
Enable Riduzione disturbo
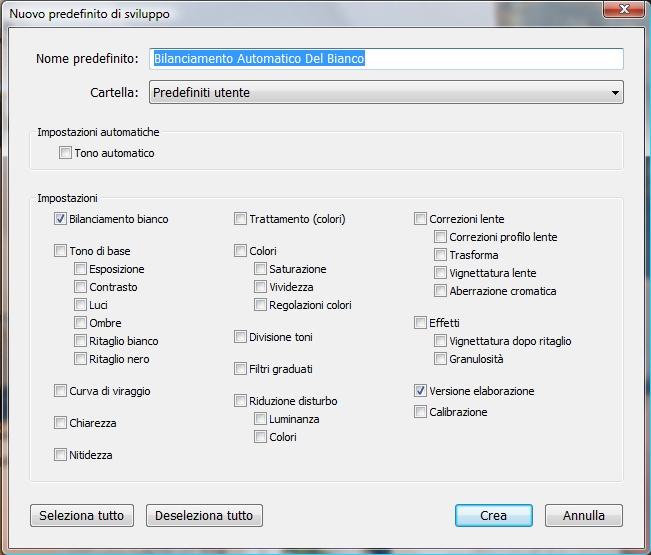click(240, 401)
